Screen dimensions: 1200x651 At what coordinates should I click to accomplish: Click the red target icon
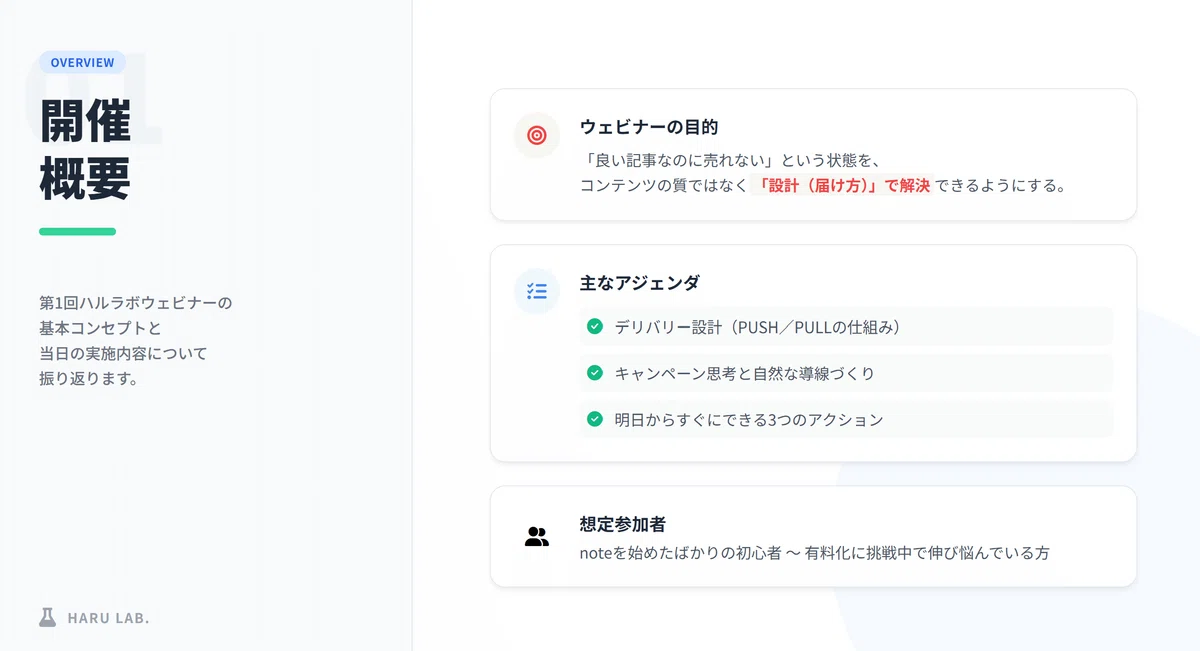point(537,135)
